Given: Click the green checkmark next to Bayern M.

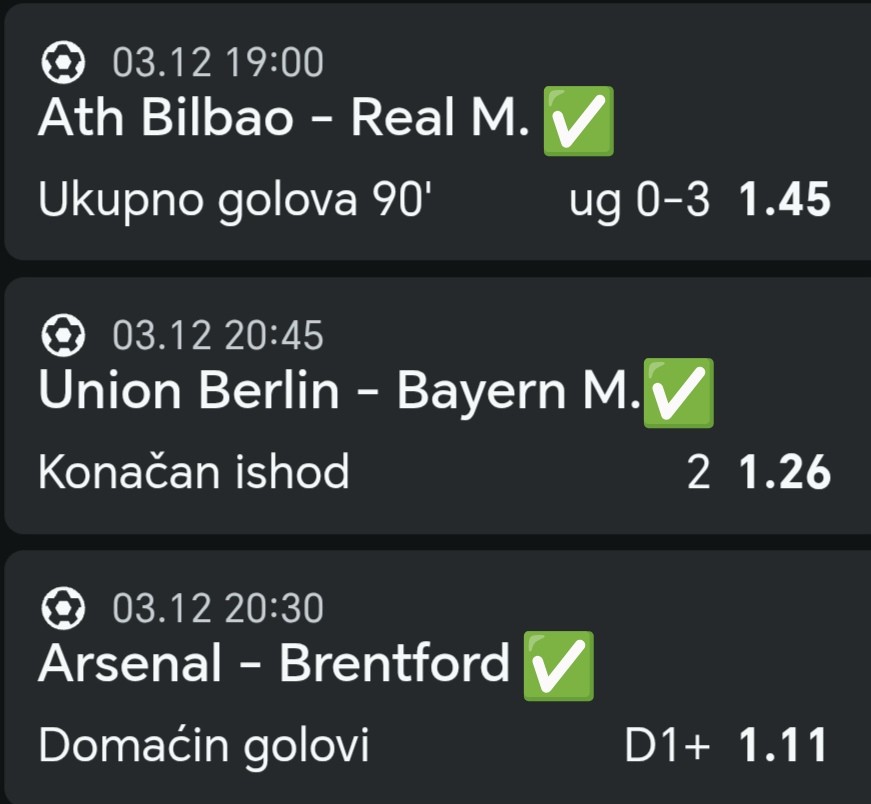Looking at the screenshot, I should (x=680, y=392).
